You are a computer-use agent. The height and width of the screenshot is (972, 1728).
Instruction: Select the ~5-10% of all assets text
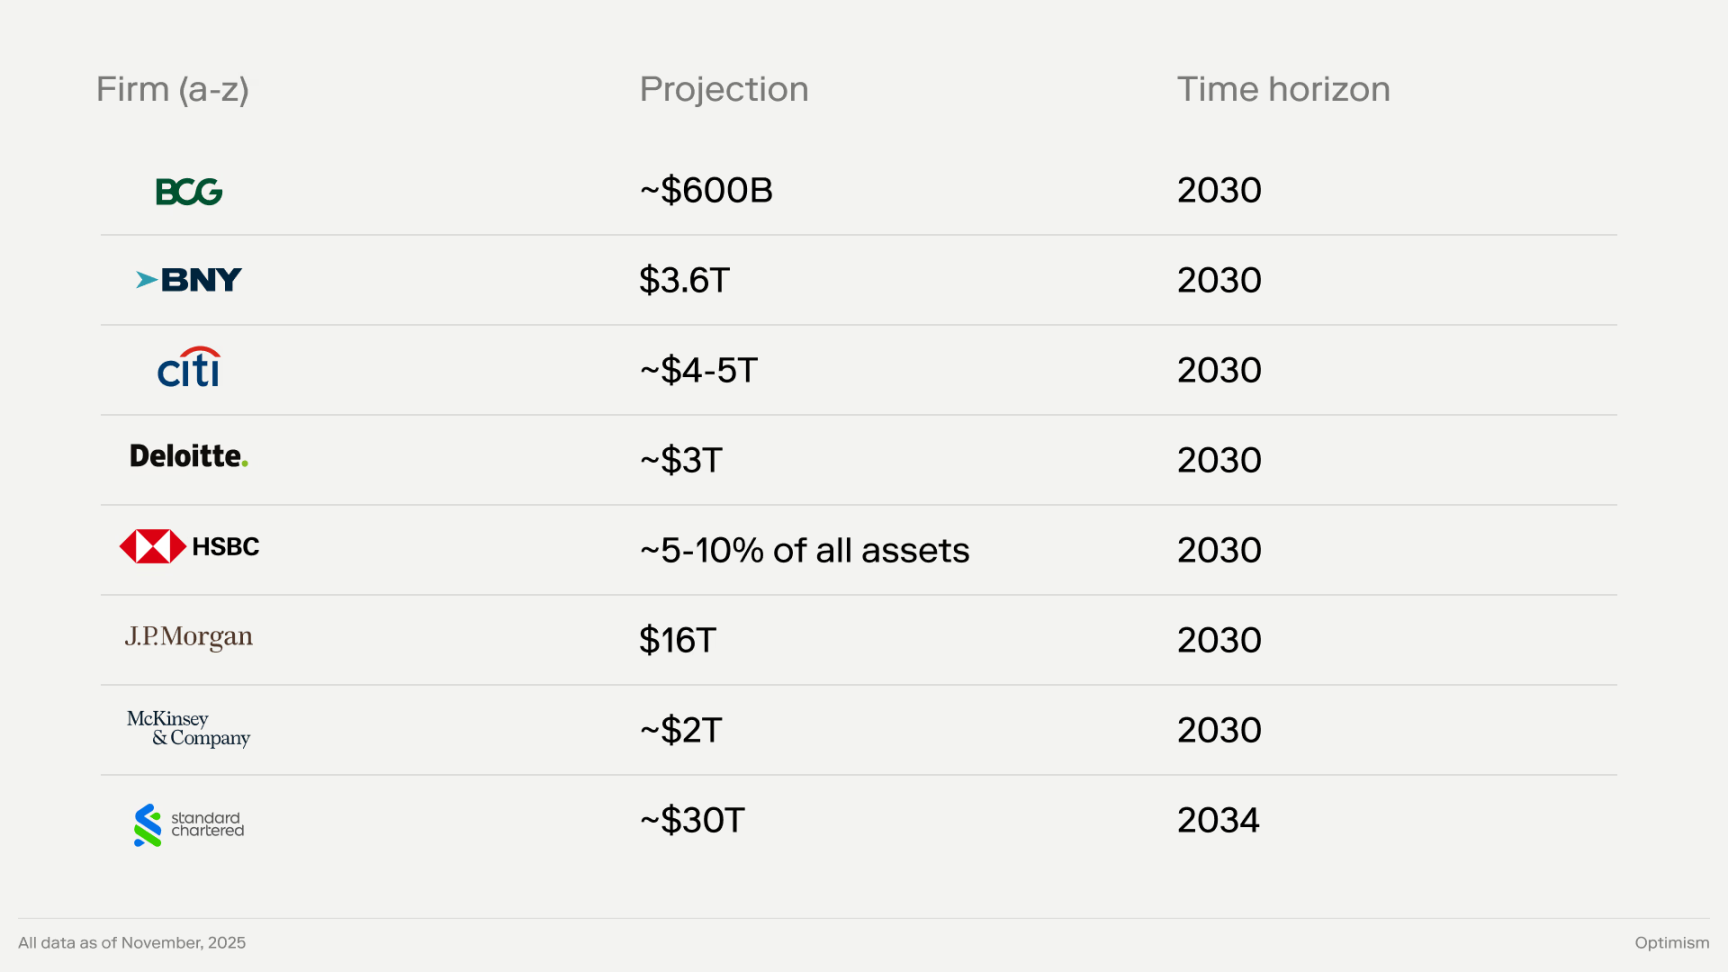(805, 551)
